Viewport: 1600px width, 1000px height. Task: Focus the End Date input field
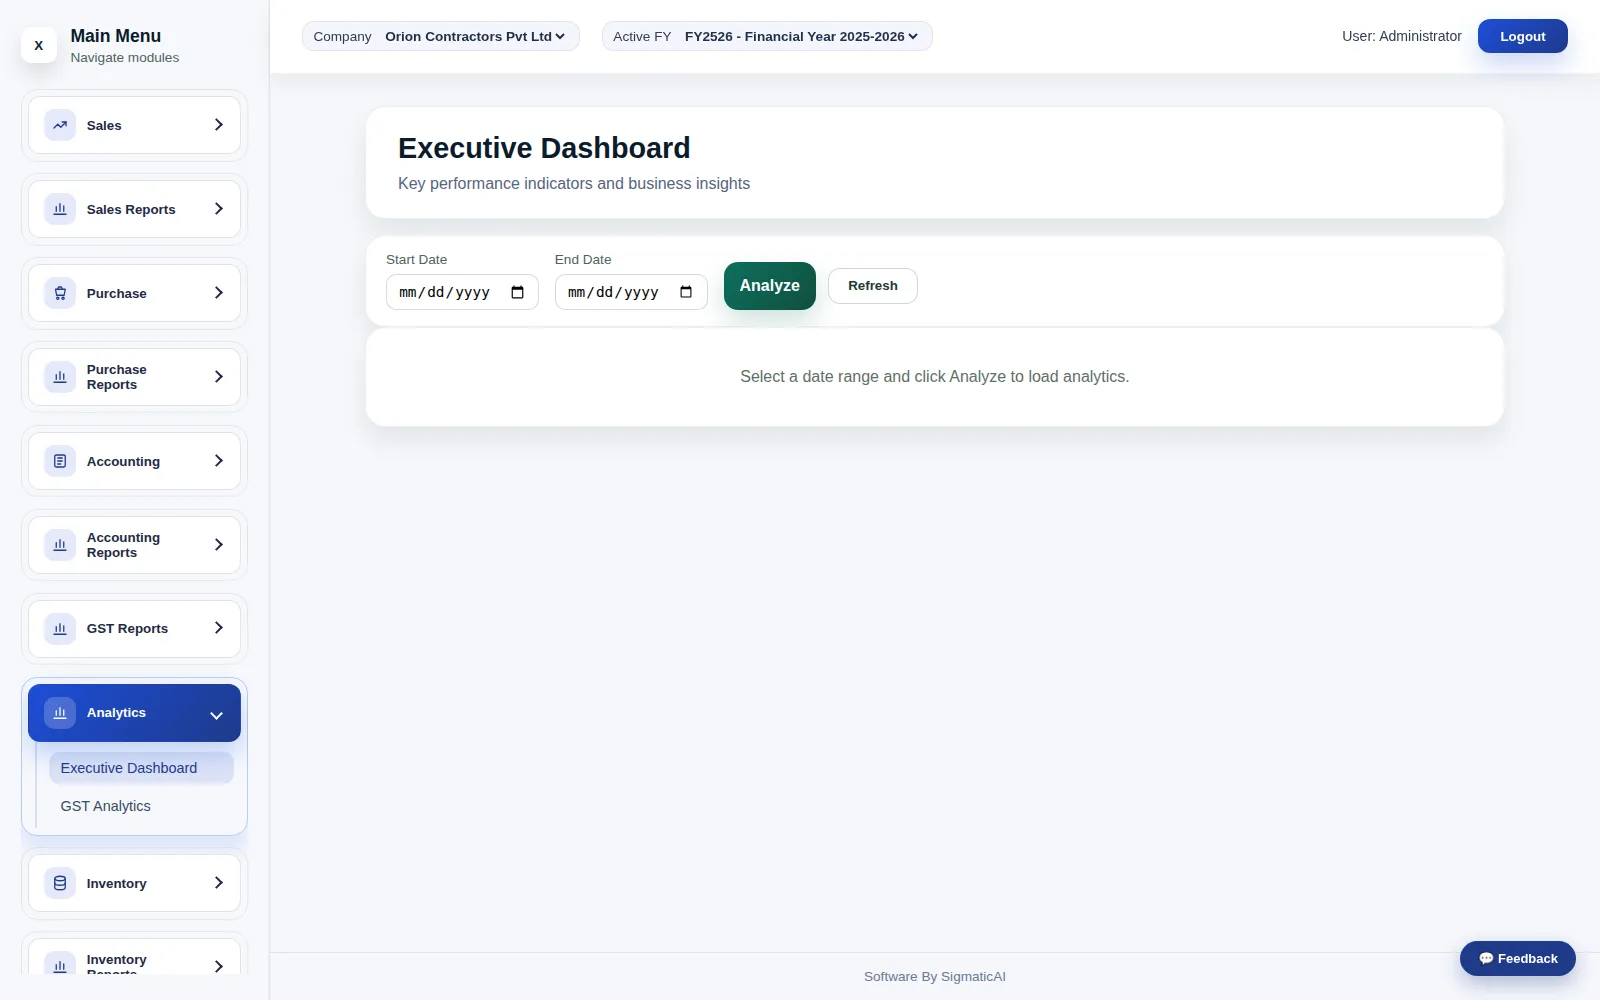pyautogui.click(x=631, y=292)
